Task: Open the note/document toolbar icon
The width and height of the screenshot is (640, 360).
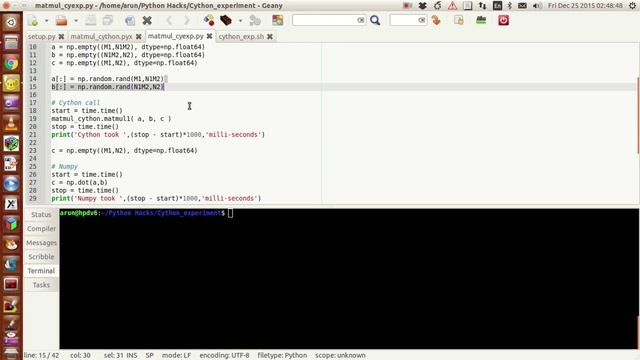Action: 459,20
